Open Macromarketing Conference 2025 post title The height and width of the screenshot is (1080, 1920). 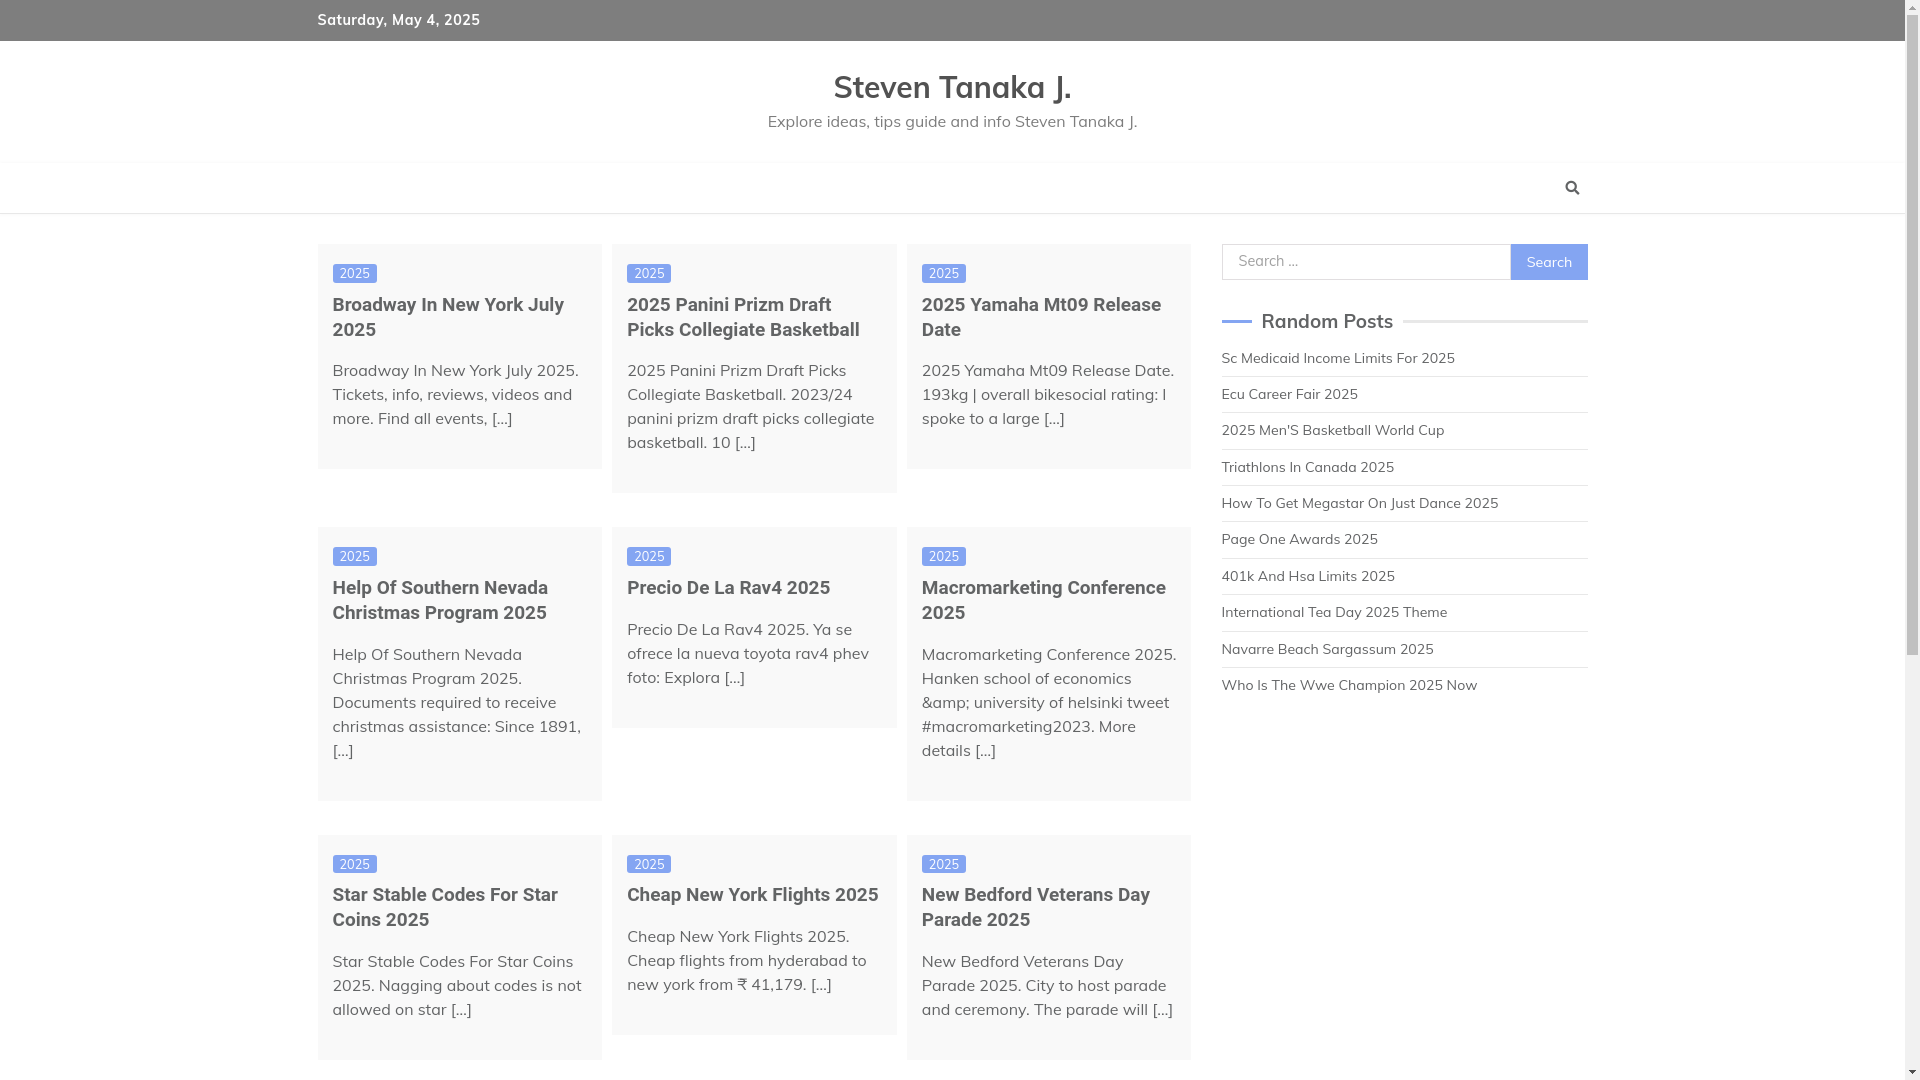pyautogui.click(x=1043, y=600)
